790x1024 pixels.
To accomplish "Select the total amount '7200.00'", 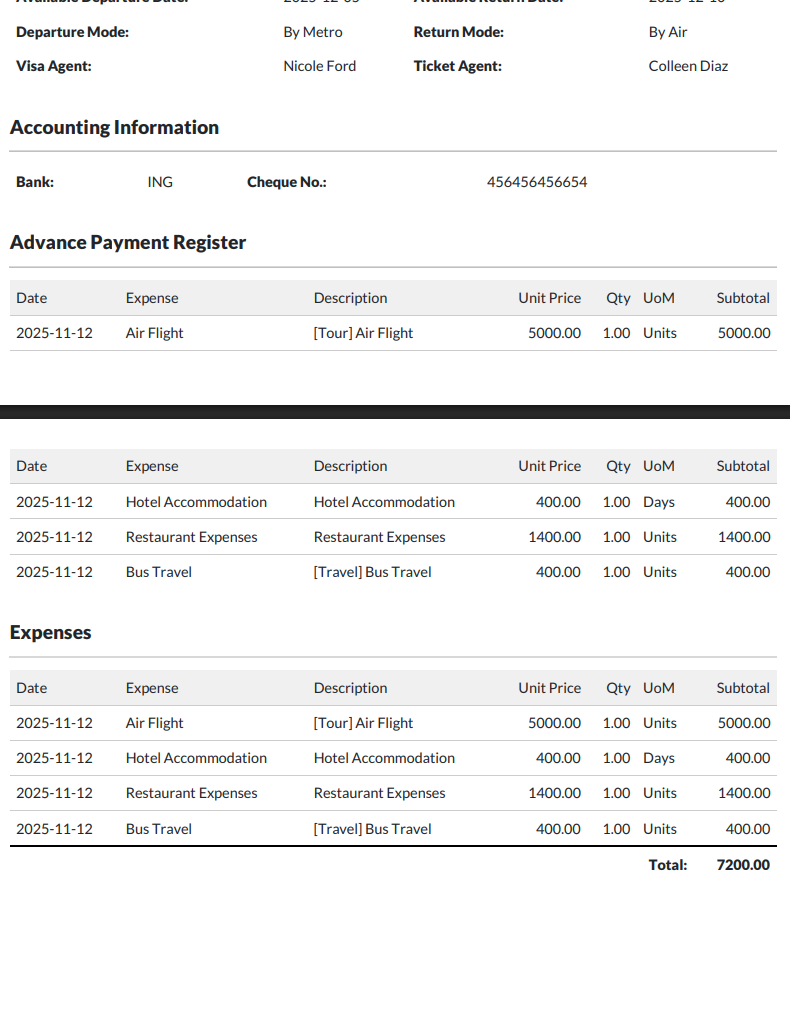I will pos(743,865).
